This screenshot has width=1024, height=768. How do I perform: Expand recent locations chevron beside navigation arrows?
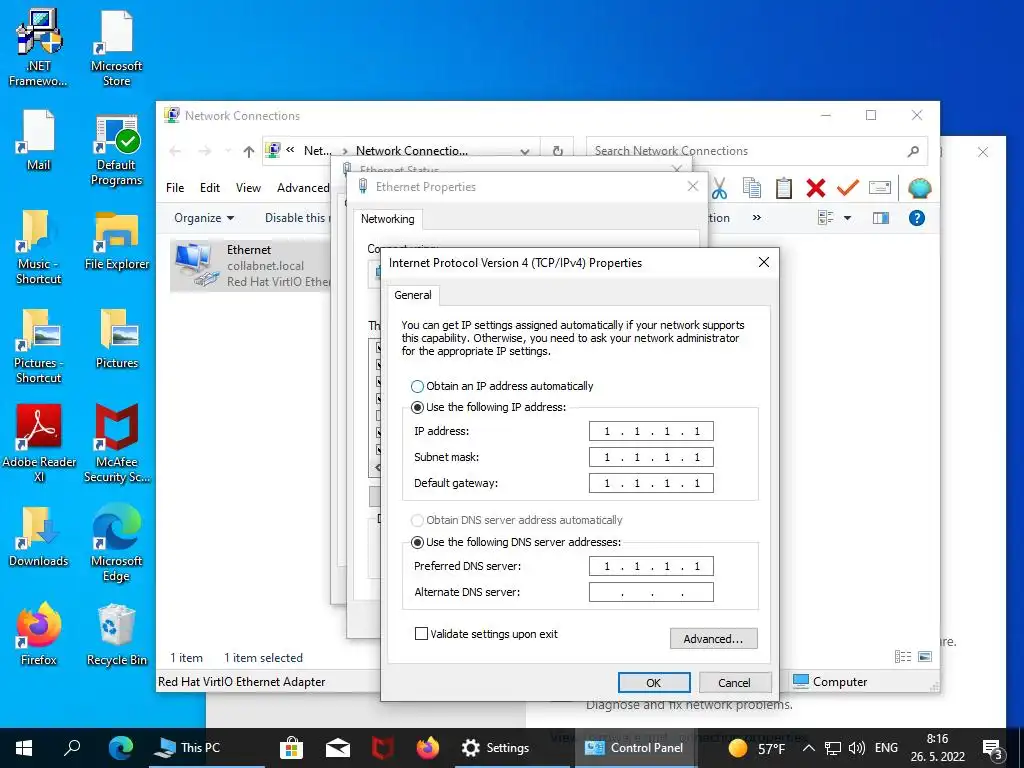click(x=228, y=152)
